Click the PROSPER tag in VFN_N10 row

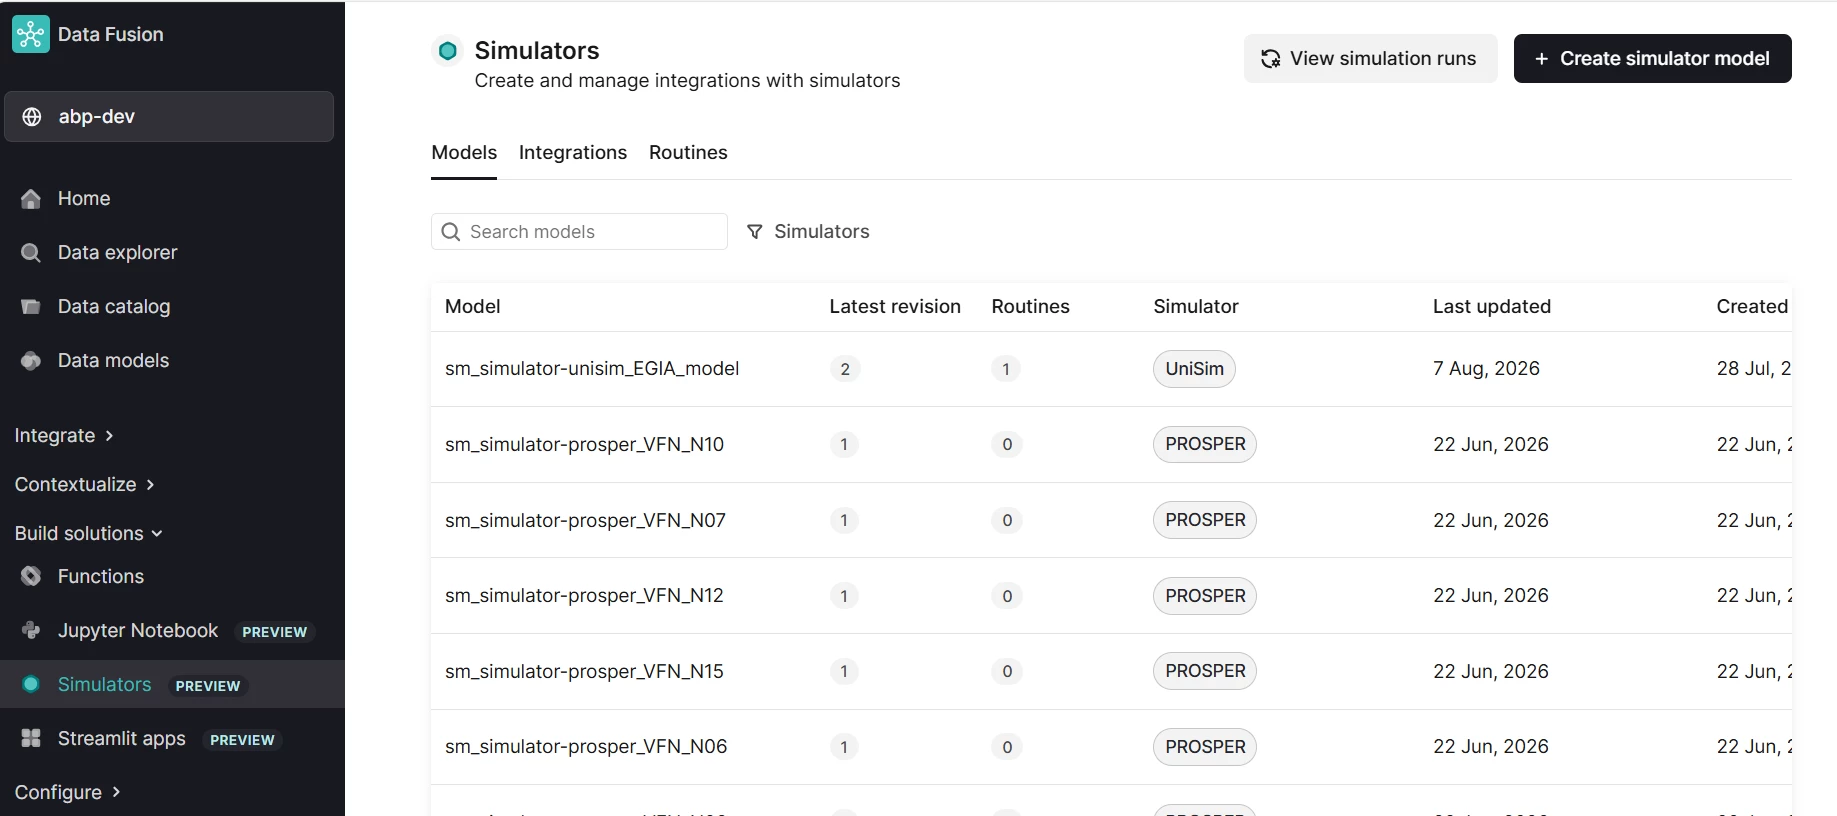1205,445
